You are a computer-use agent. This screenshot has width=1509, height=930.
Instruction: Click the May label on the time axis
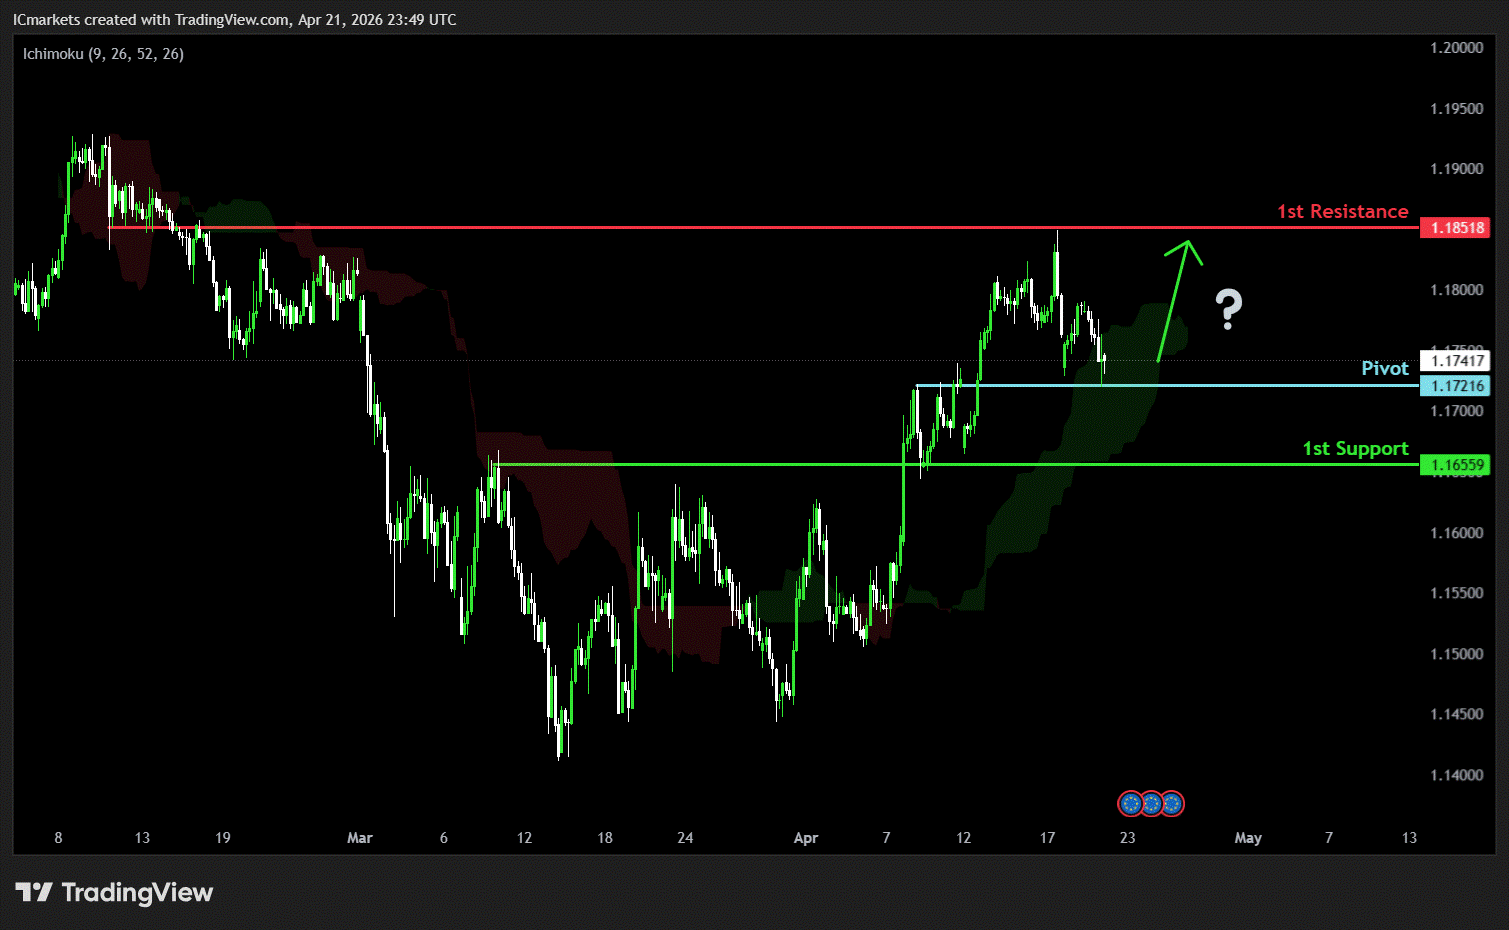[x=1247, y=838]
